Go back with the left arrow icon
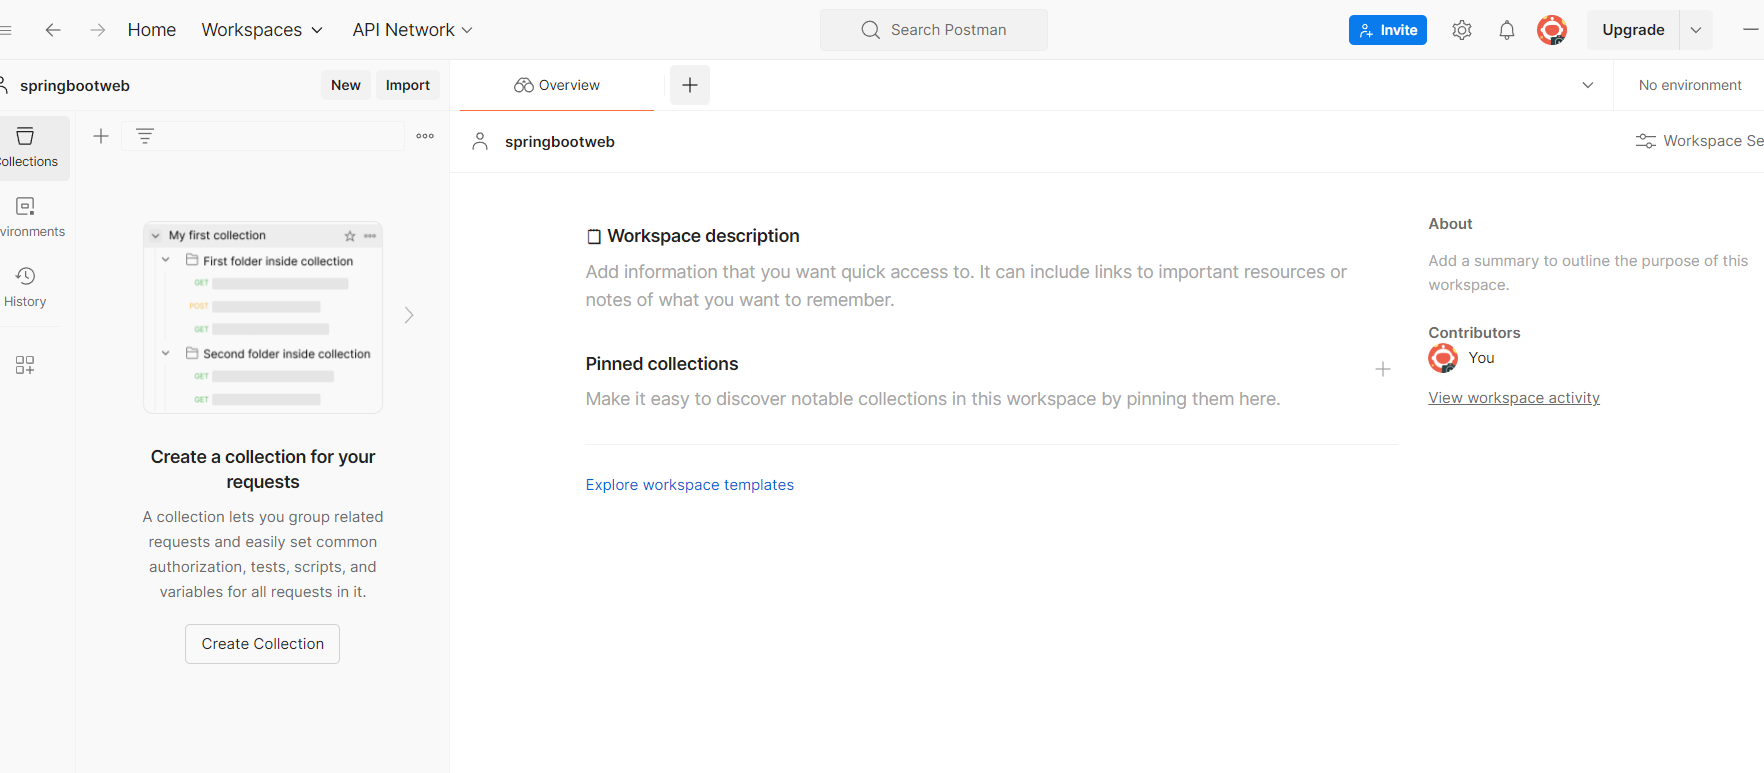The width and height of the screenshot is (1764, 773). click(x=53, y=30)
